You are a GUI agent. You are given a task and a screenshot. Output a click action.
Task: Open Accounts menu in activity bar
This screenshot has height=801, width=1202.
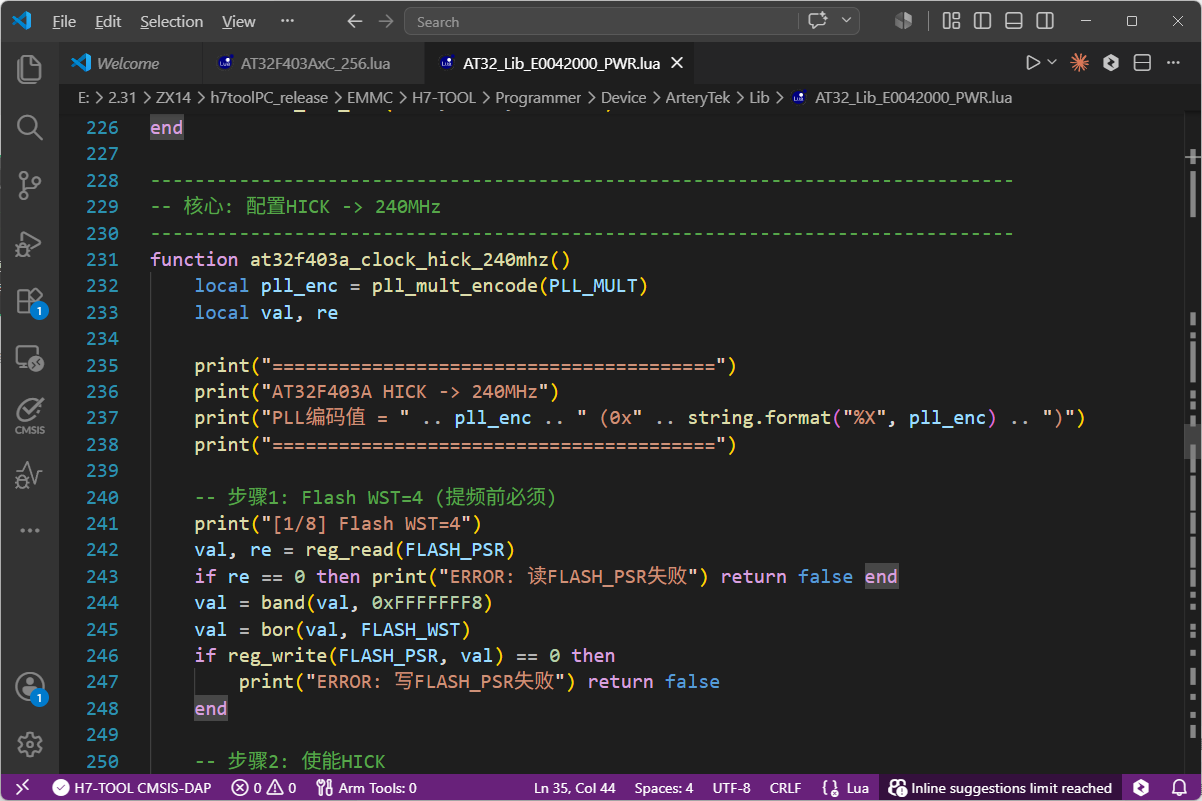coord(30,687)
